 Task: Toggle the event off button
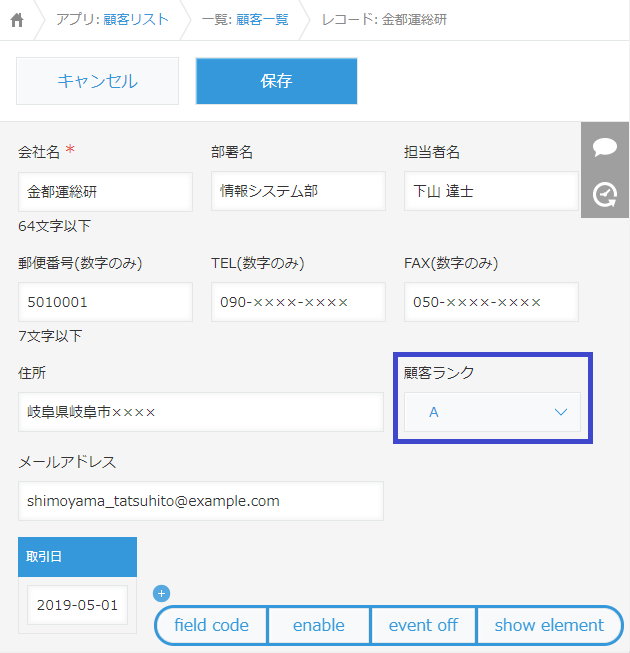423,625
